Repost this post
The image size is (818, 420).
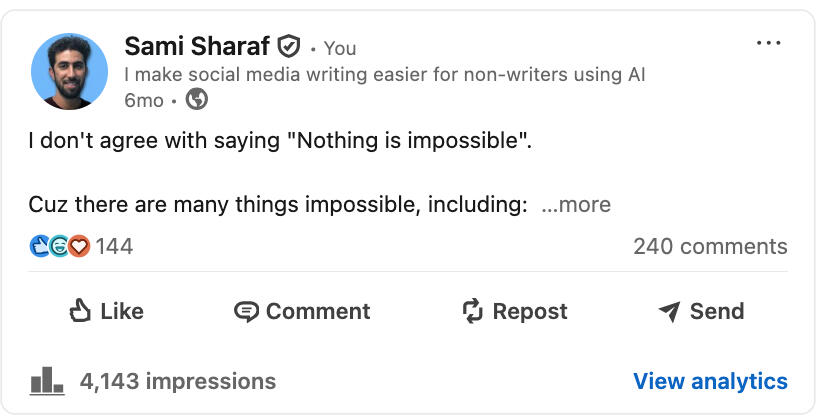[x=514, y=311]
